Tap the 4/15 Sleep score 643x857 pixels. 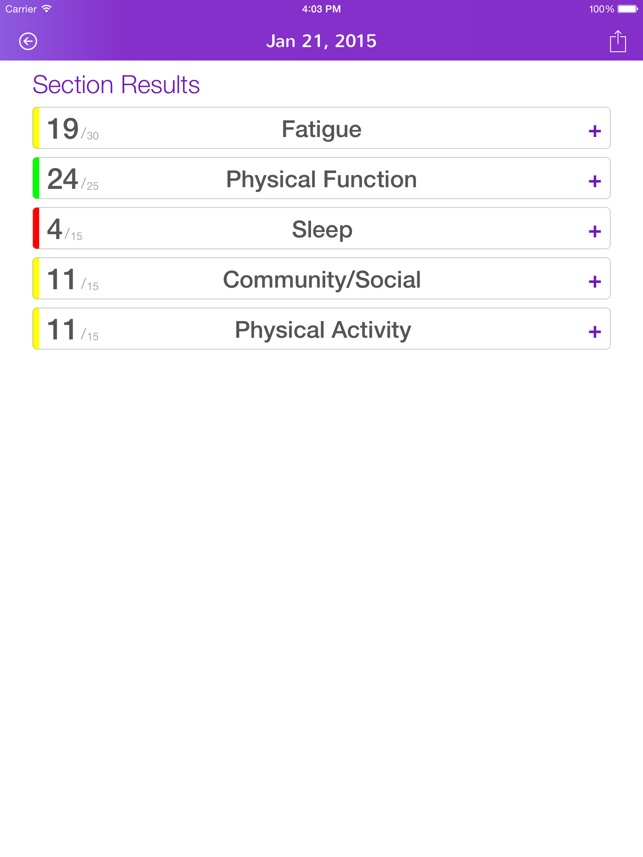58,228
